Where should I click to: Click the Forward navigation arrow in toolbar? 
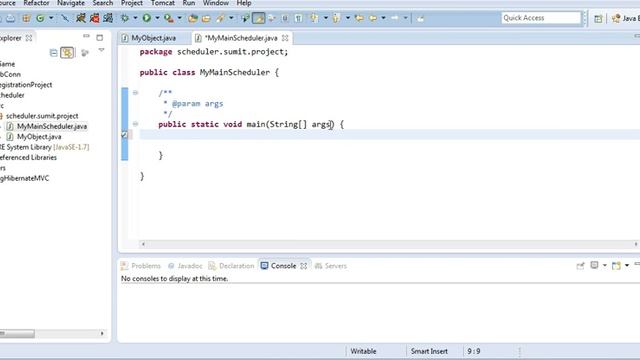(x=395, y=18)
